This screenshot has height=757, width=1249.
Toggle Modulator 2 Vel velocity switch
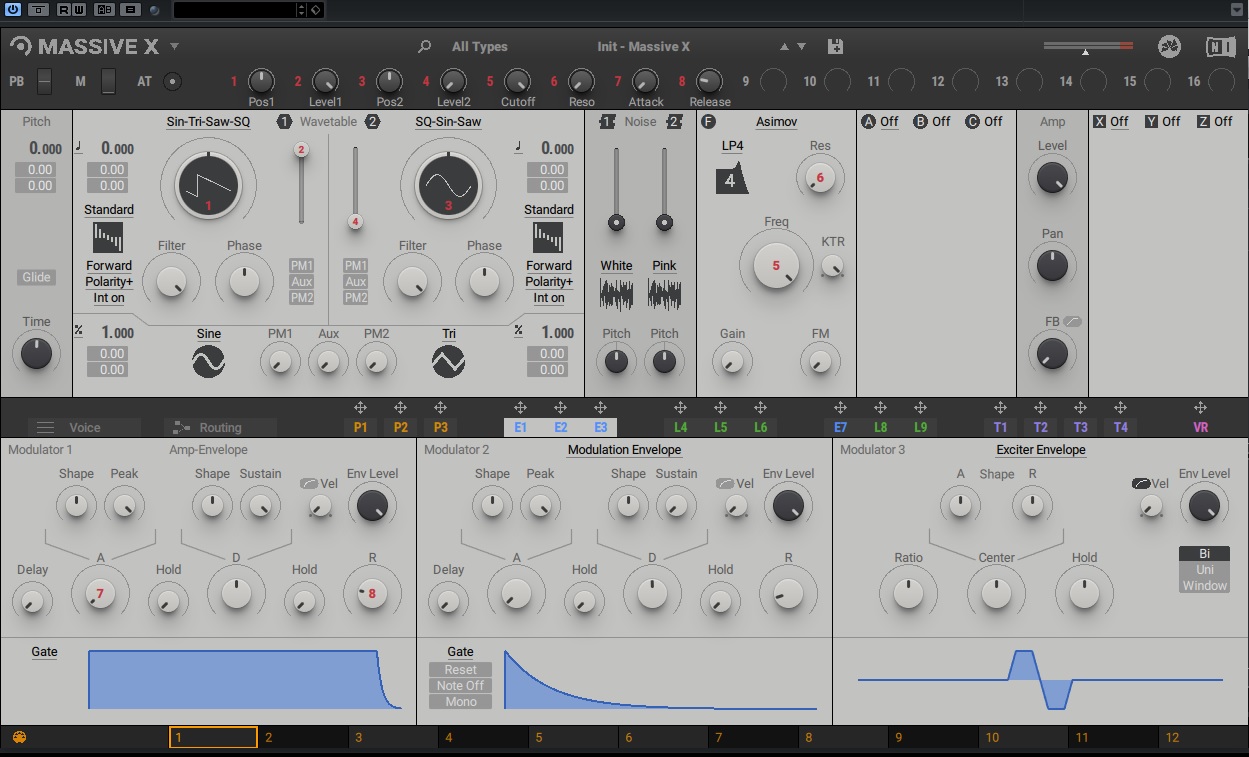tap(724, 484)
